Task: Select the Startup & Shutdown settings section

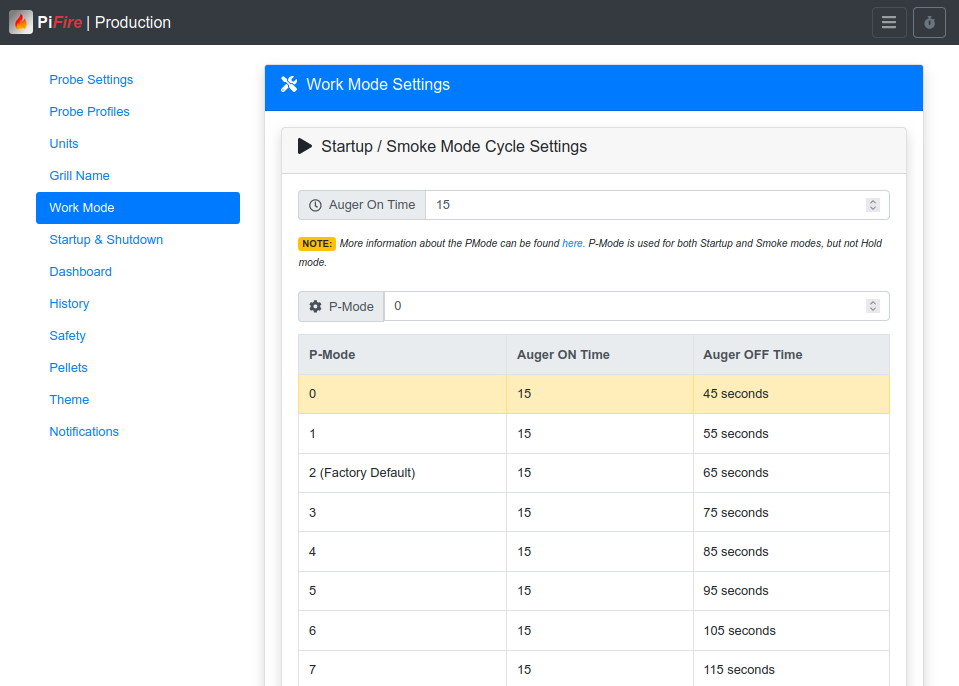Action: (106, 240)
